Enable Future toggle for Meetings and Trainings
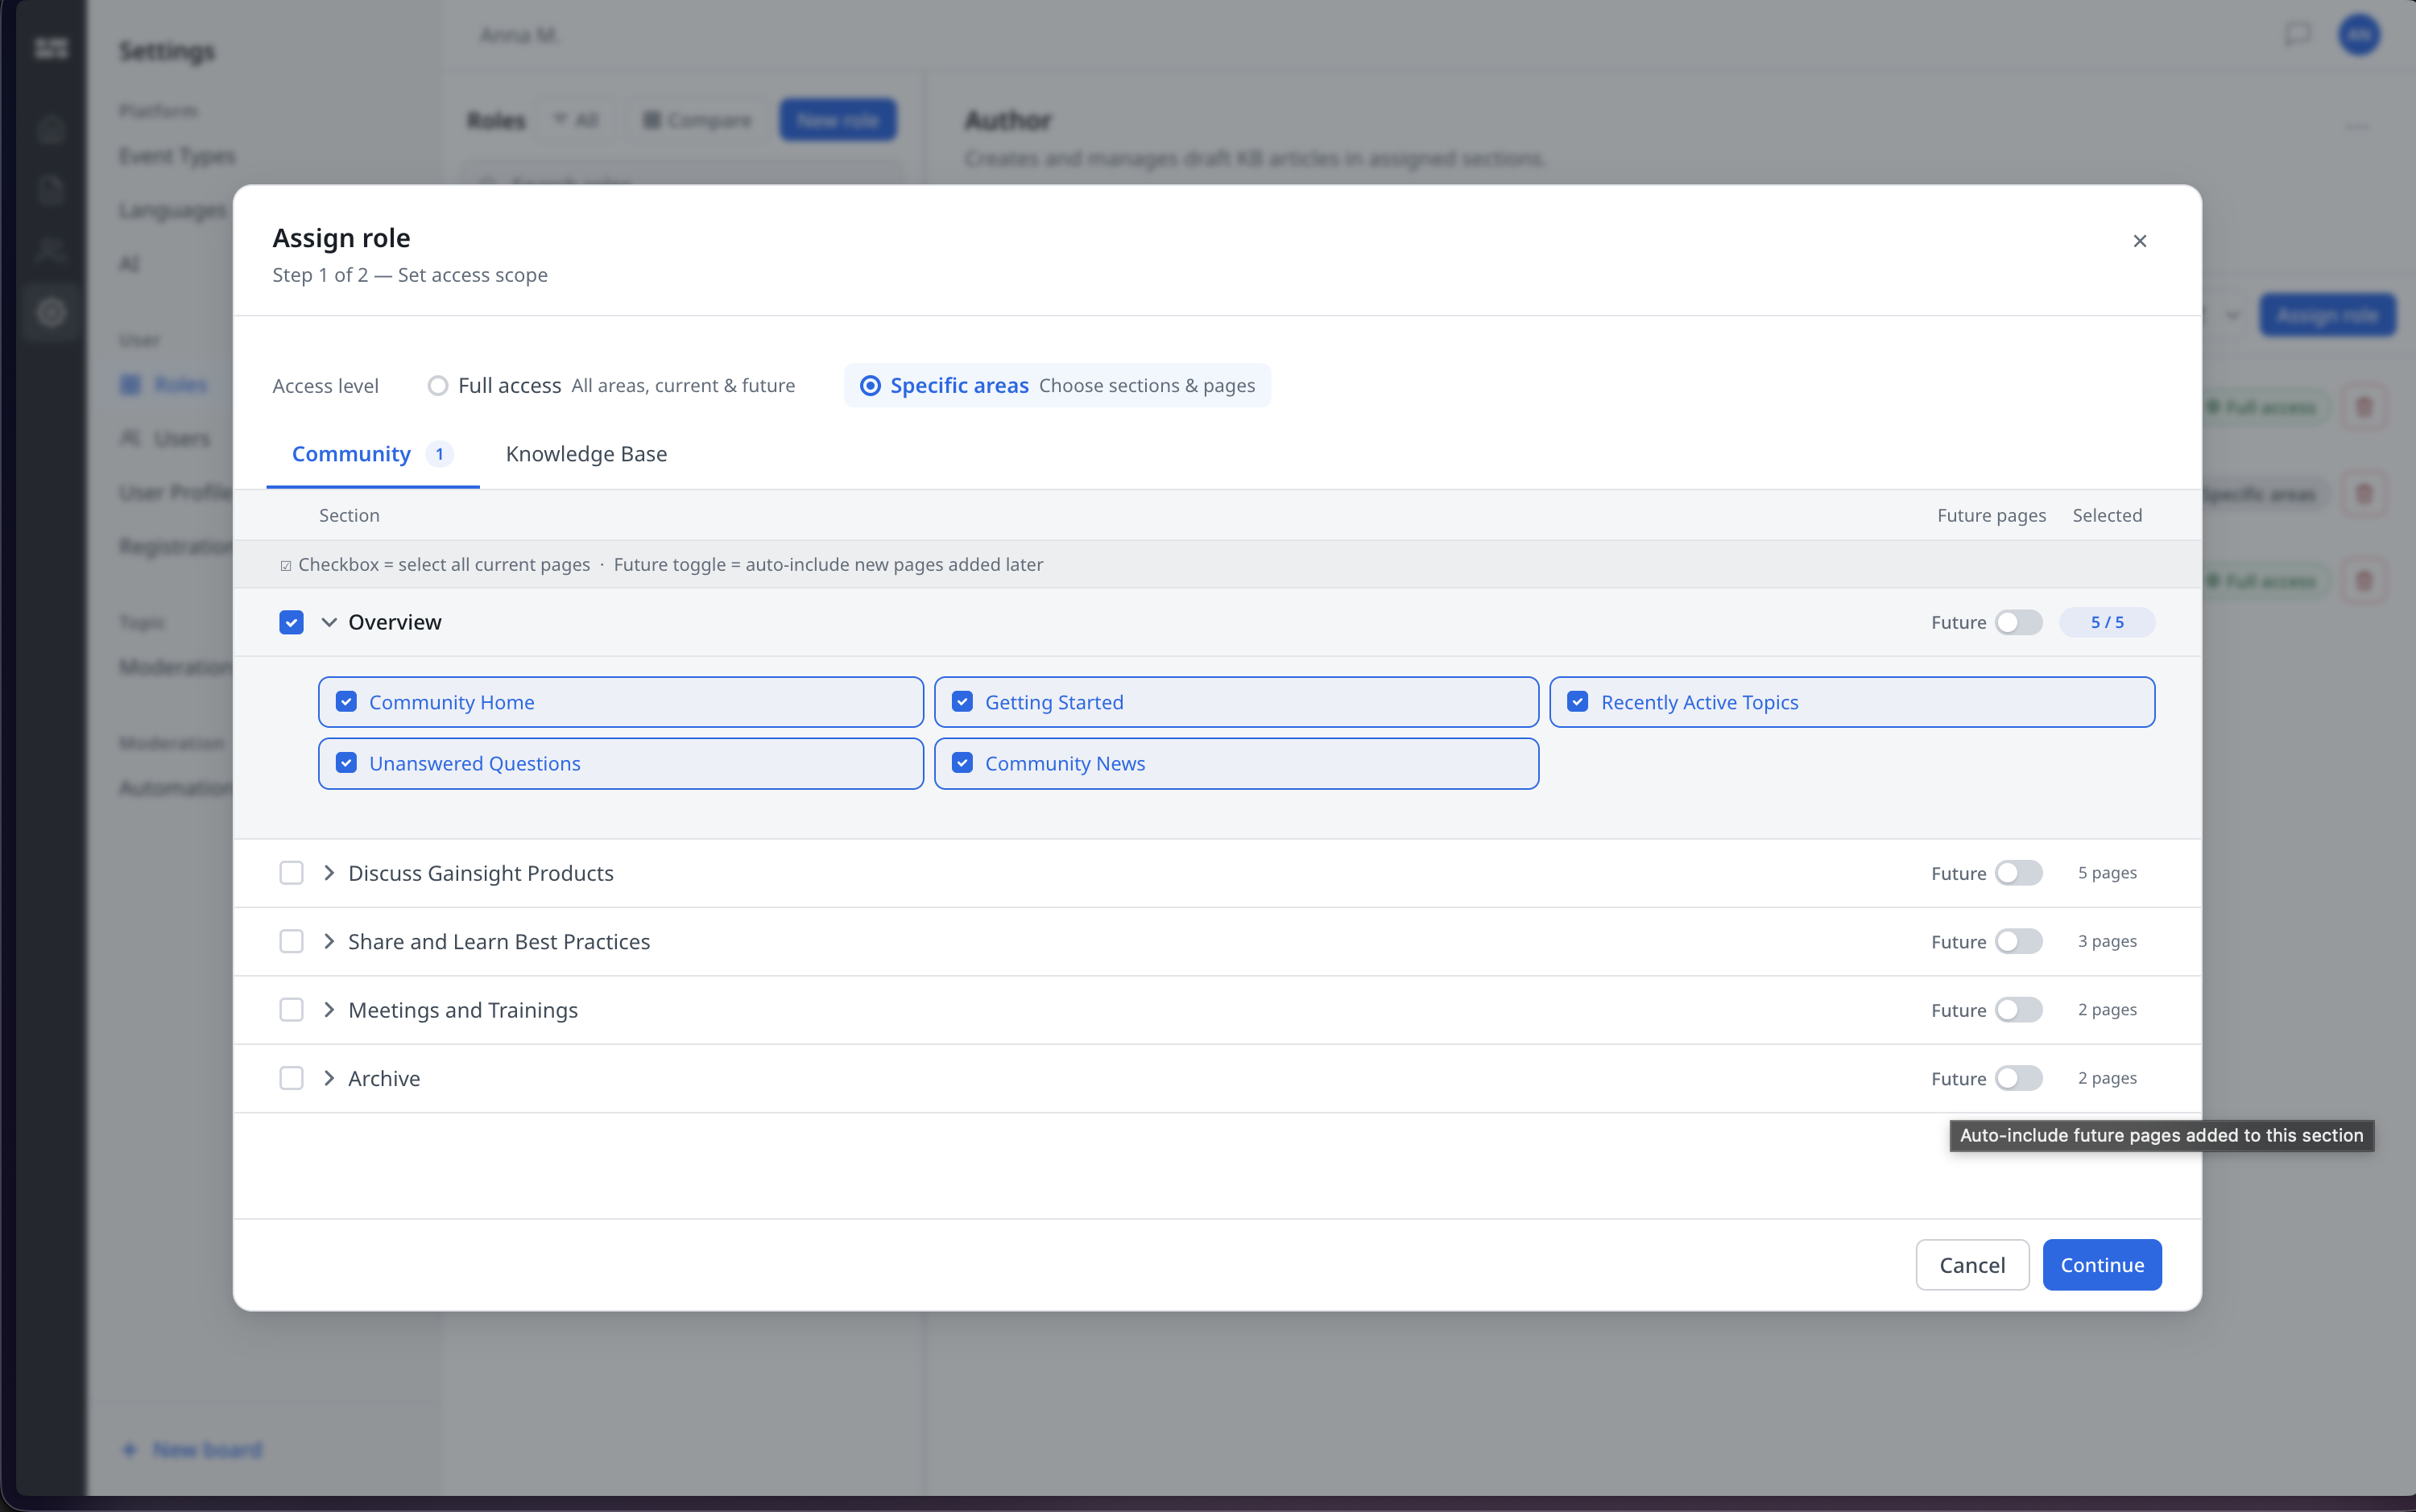 pyautogui.click(x=2018, y=1010)
